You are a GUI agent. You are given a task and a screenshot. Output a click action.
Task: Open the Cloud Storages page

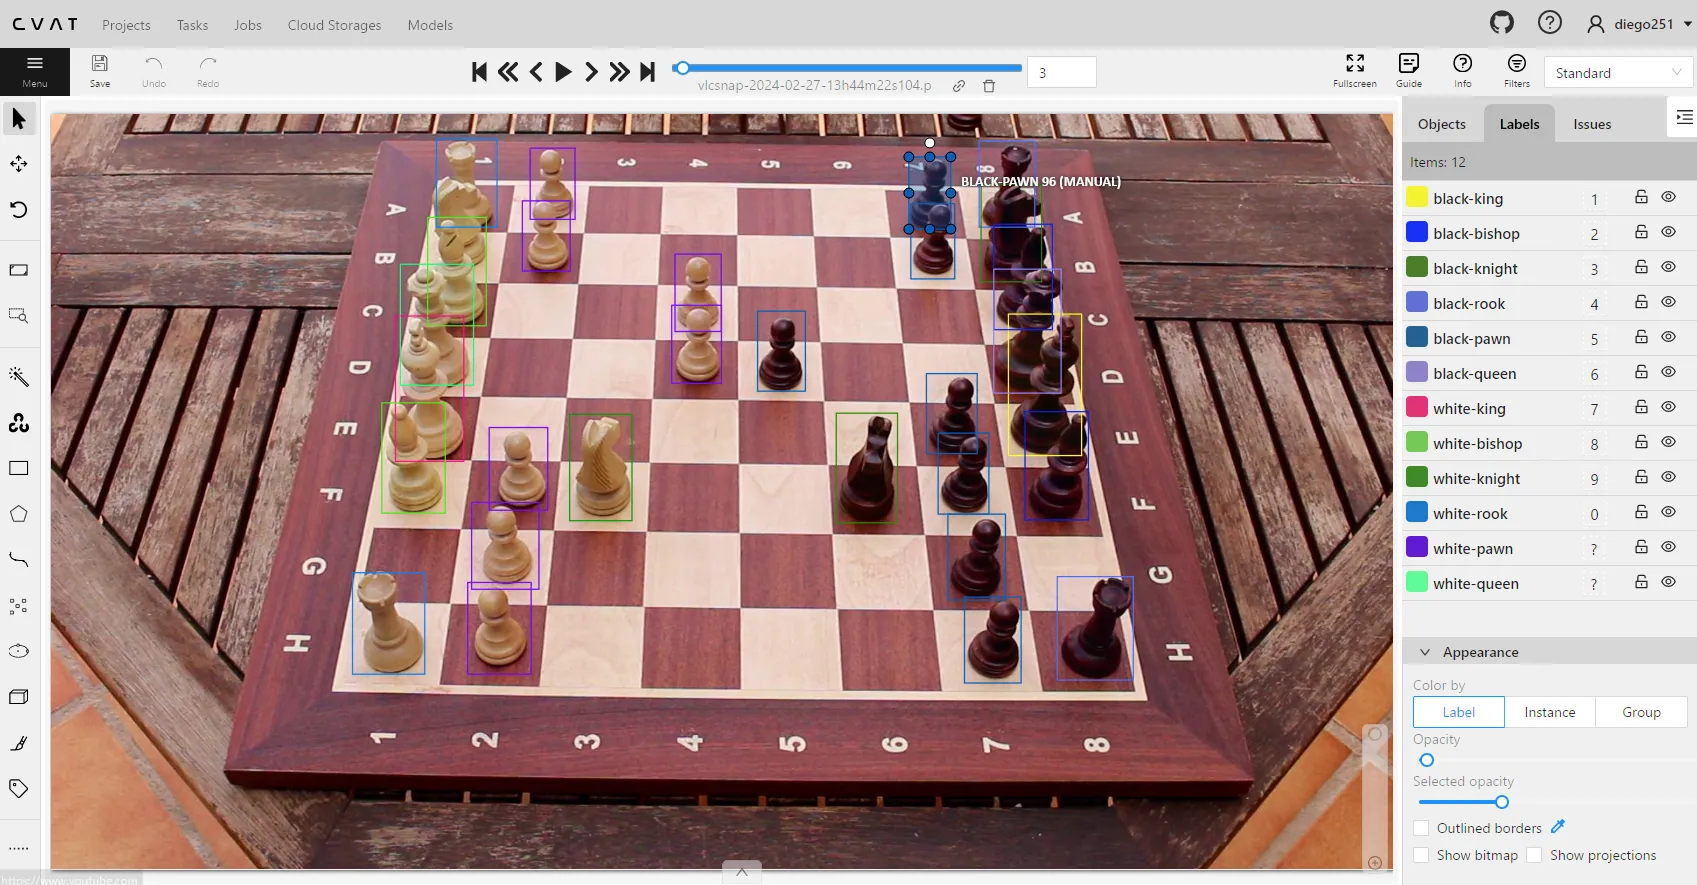334,25
